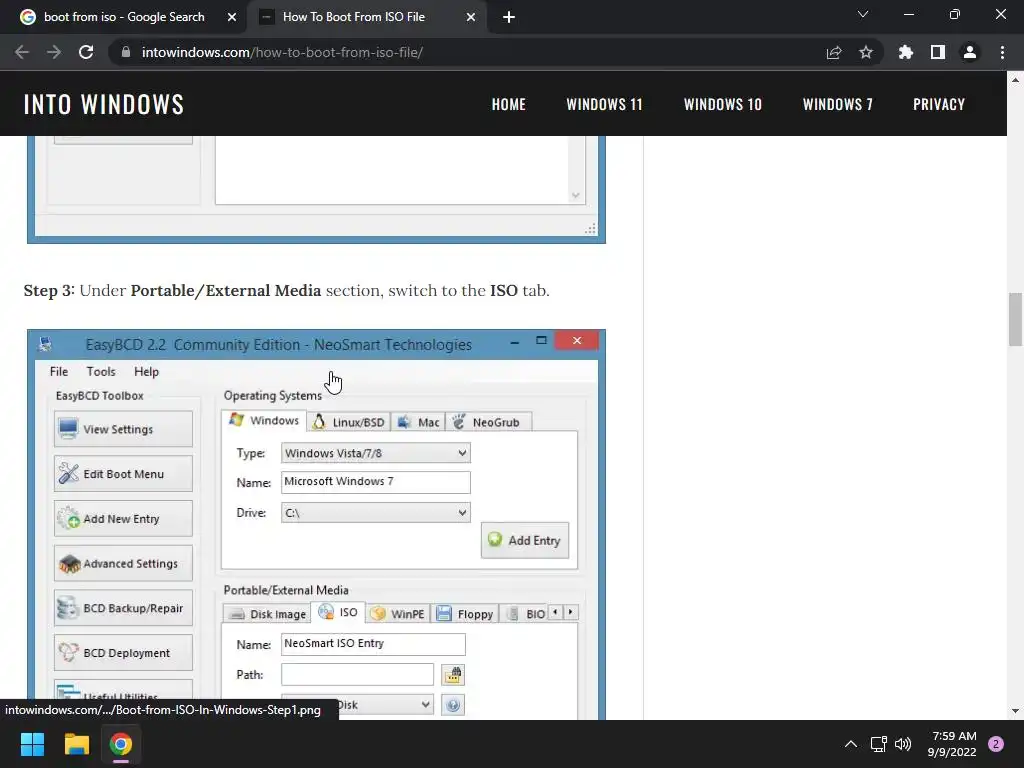Screen dimensions: 1024x768
Task: Click the address bar URL
Action: pos(282,52)
